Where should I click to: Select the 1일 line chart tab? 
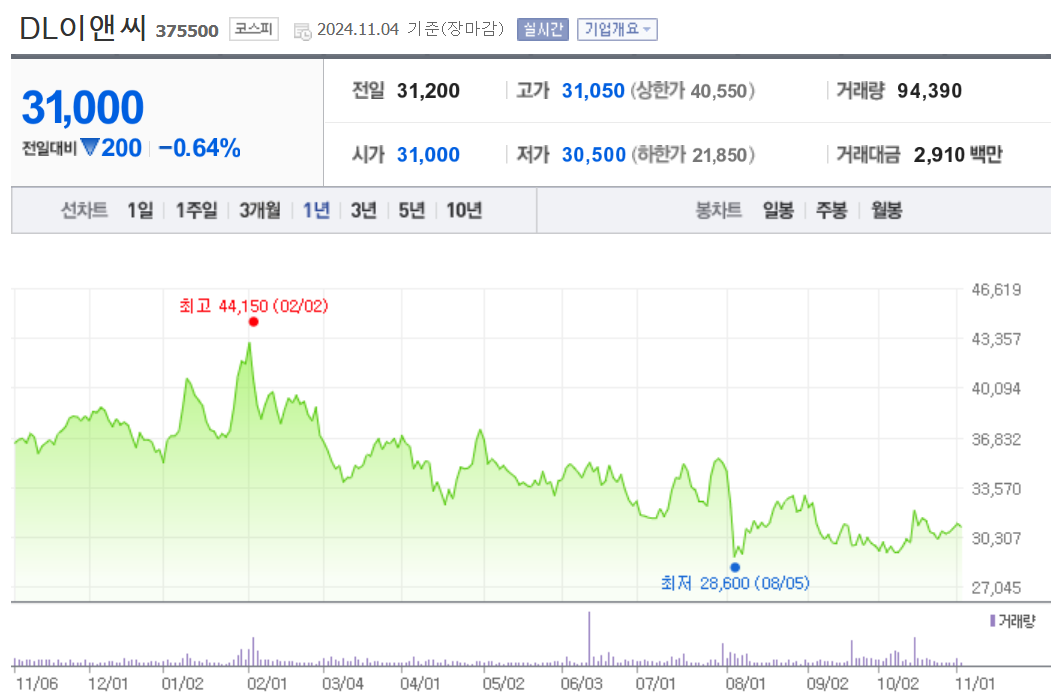(140, 211)
